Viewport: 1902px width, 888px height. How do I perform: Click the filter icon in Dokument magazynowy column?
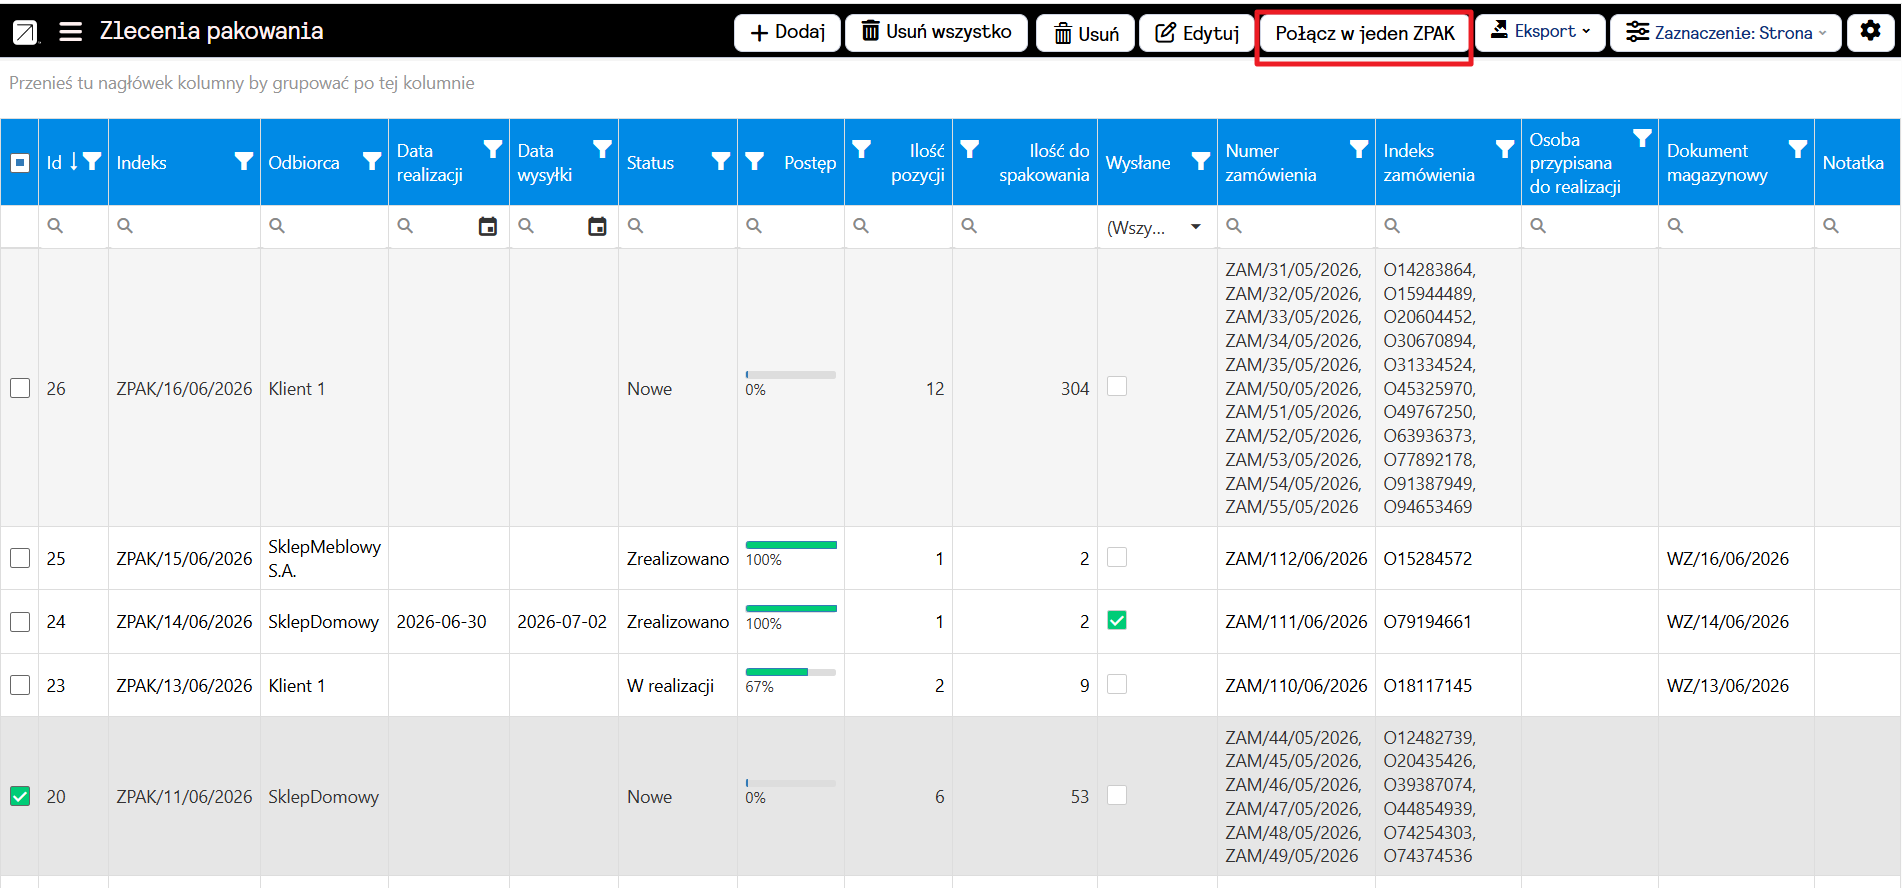[1797, 149]
